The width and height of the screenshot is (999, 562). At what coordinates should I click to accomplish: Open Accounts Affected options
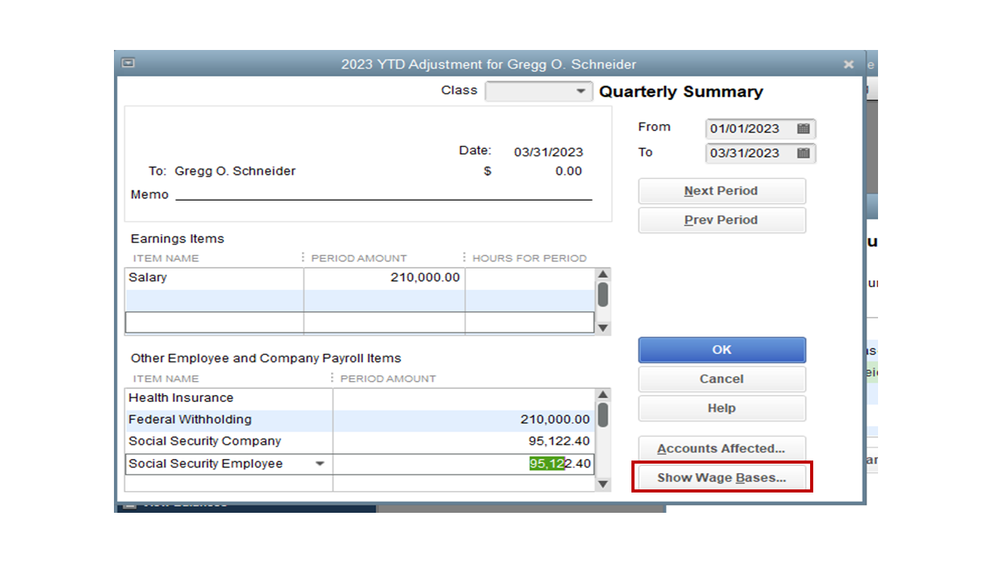point(721,449)
